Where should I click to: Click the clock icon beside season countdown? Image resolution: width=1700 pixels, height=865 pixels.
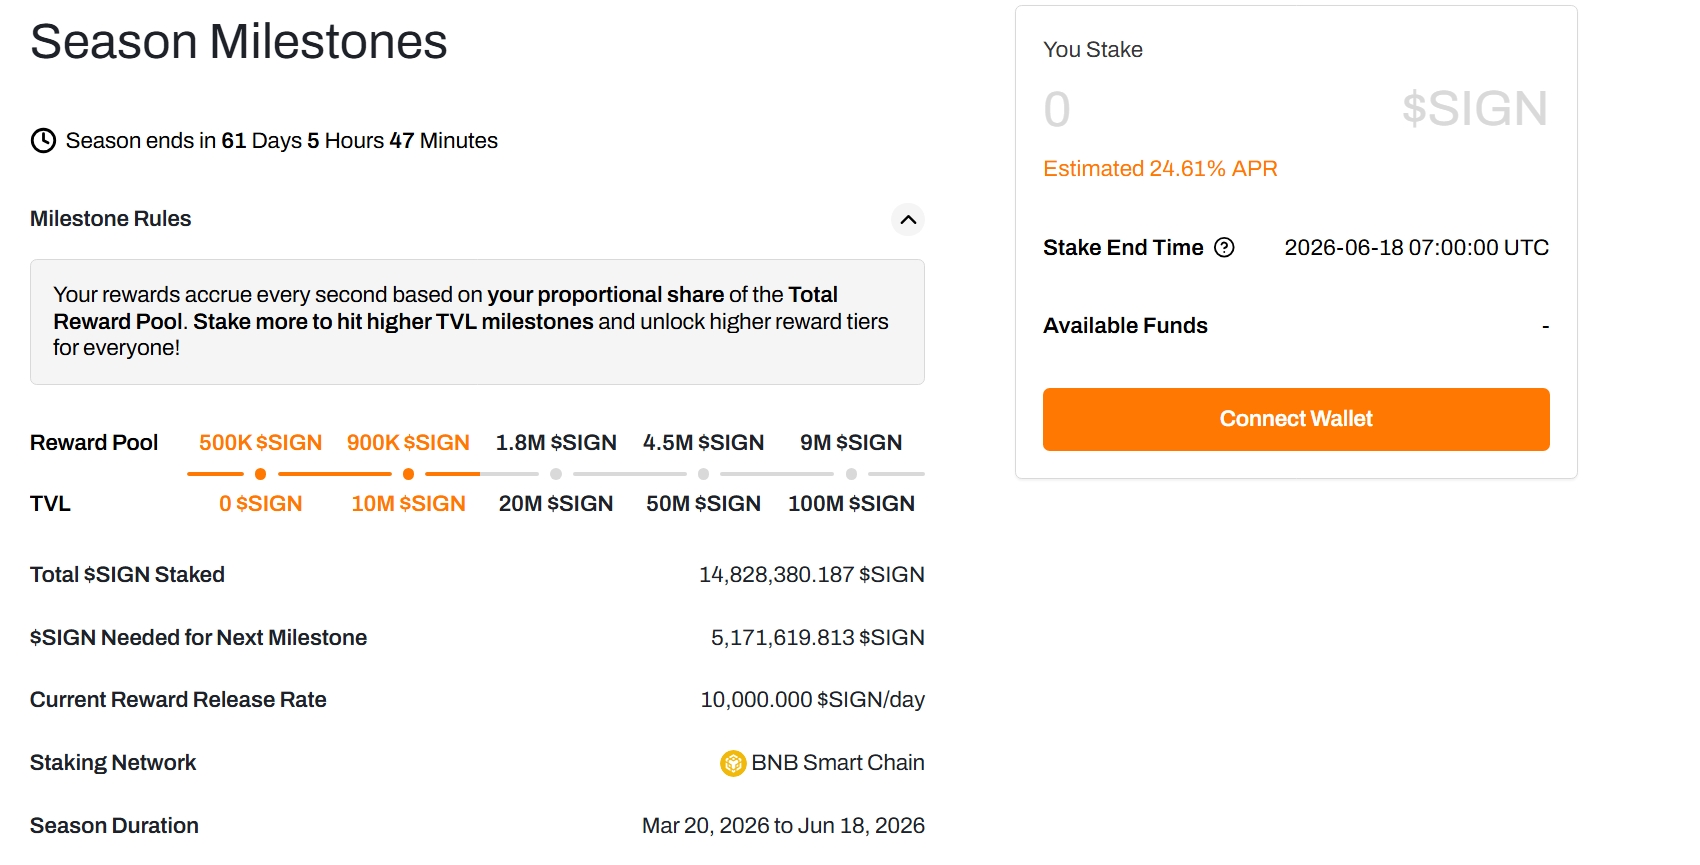[43, 141]
